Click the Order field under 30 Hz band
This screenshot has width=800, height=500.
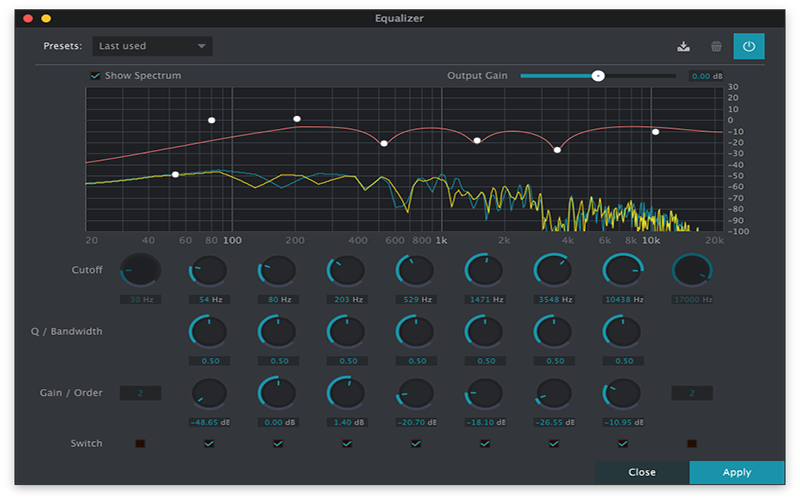(140, 393)
